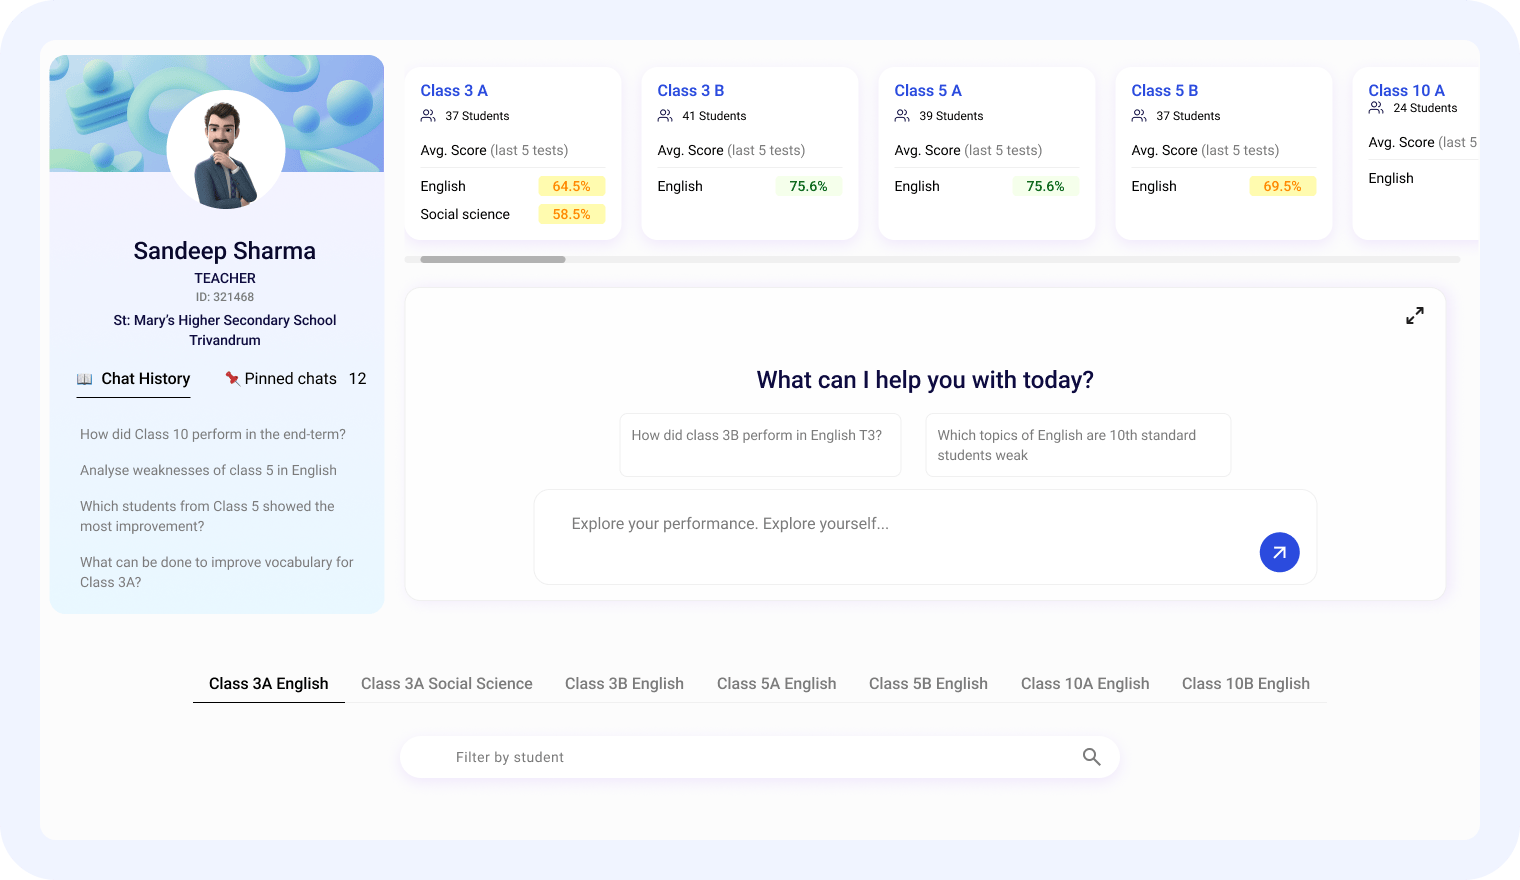Open the Class 5 A card title
Viewport: 1520px width, 880px height.
[x=927, y=91]
